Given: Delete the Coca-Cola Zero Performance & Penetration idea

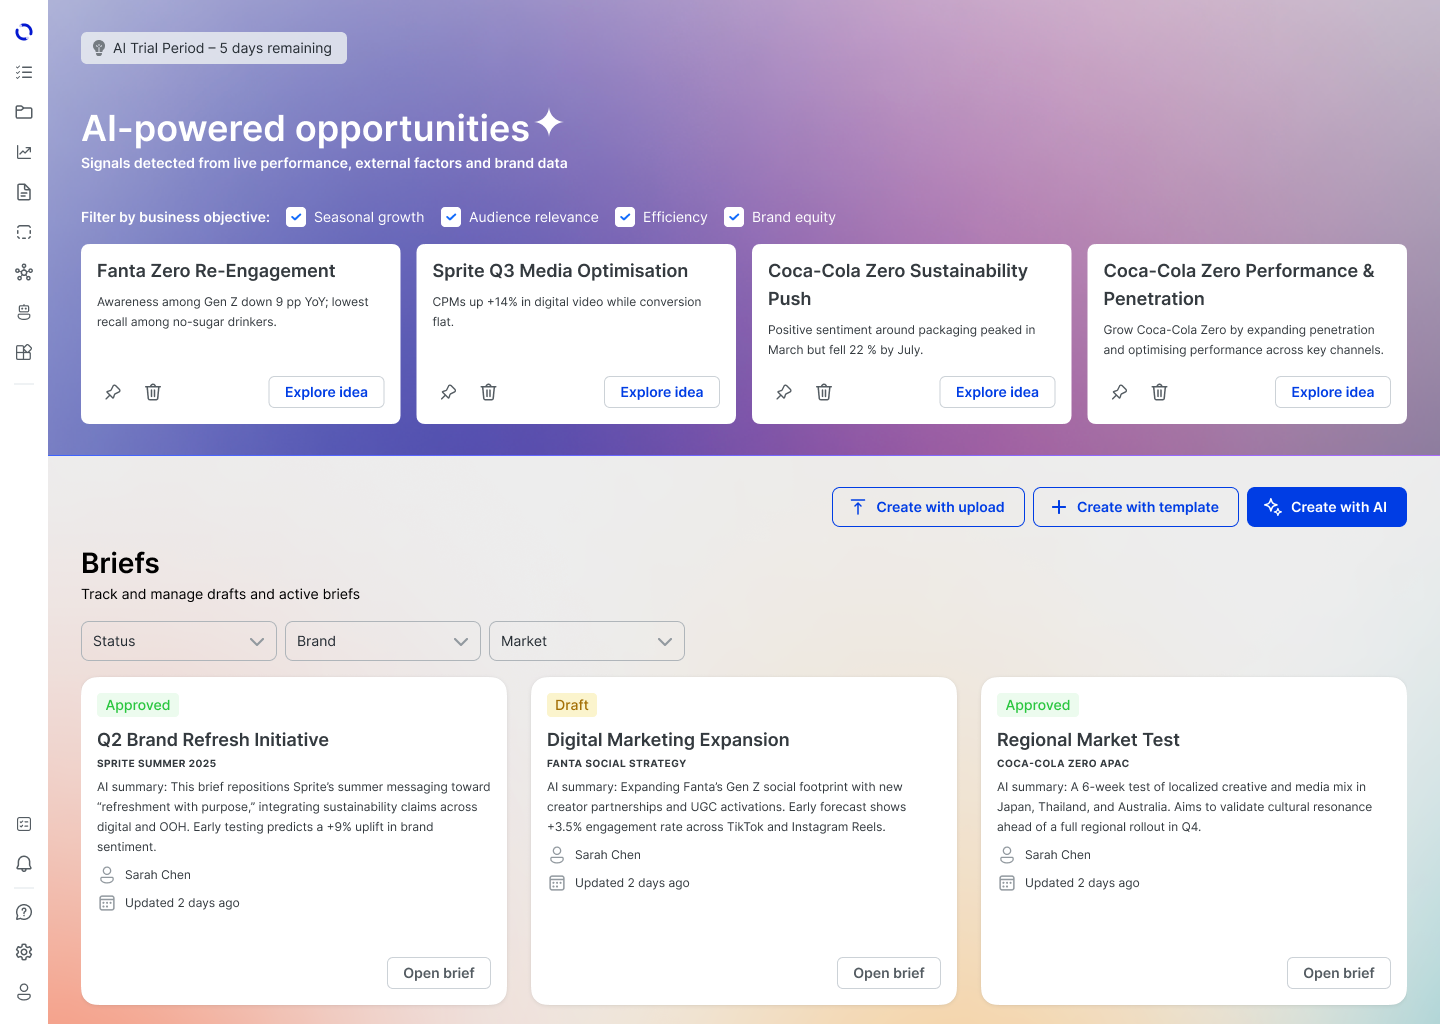Looking at the screenshot, I should click(x=1159, y=392).
